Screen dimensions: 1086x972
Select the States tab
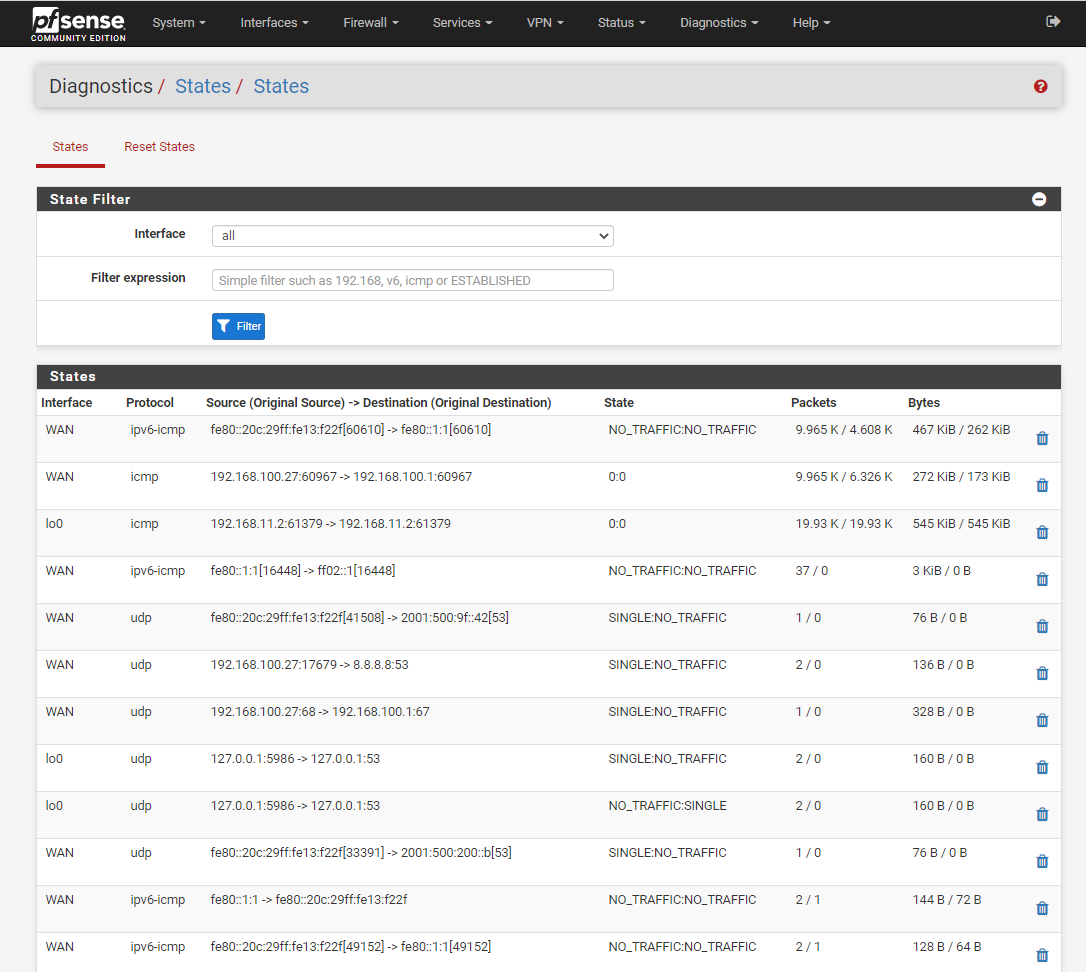(x=70, y=147)
